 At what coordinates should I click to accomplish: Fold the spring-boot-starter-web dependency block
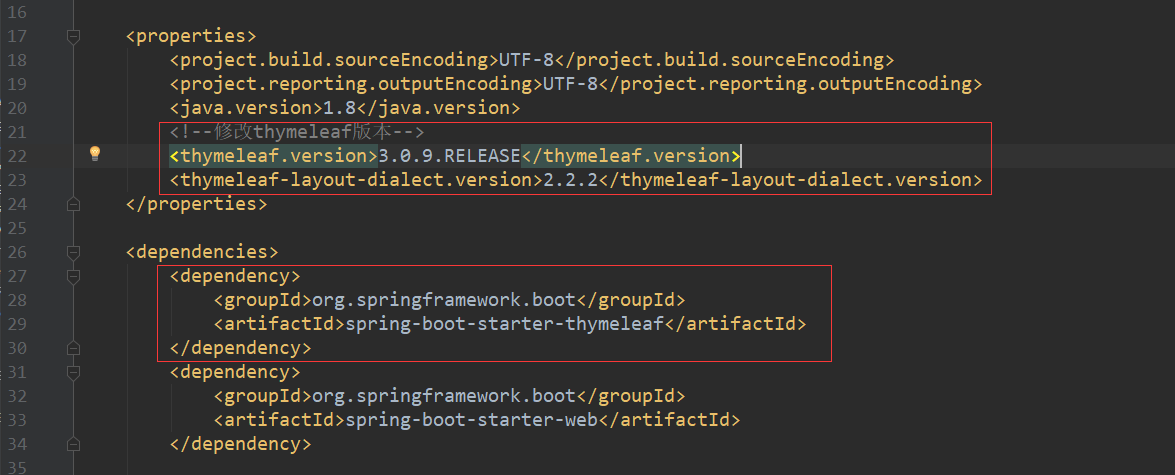(x=72, y=372)
